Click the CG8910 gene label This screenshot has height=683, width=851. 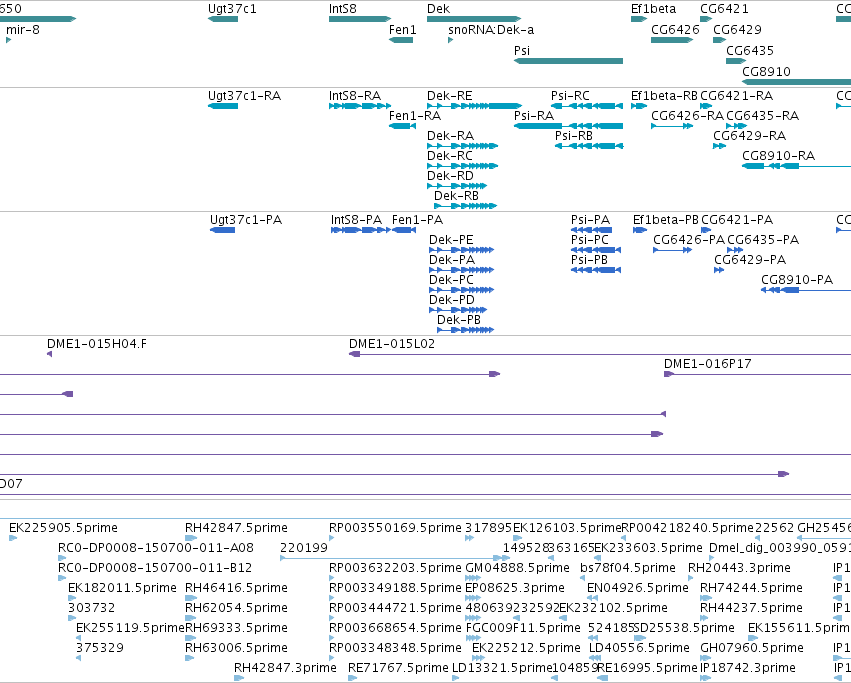click(766, 72)
